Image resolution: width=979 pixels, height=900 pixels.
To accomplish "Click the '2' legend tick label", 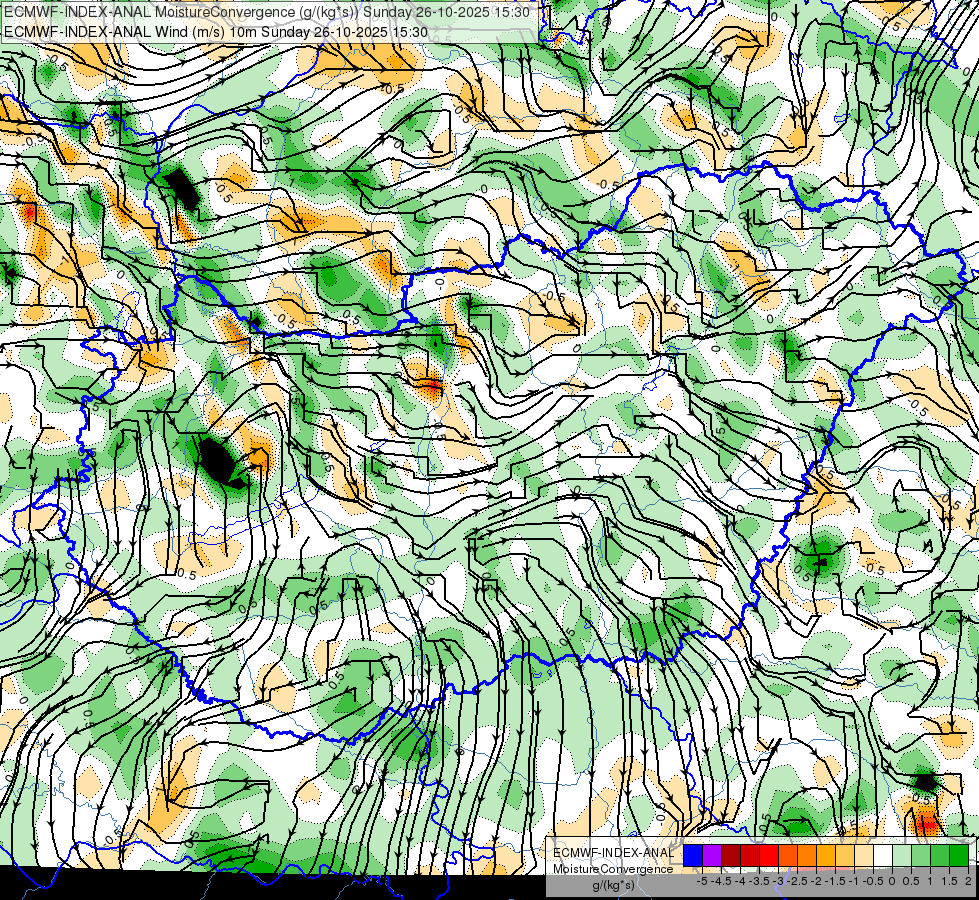I will click(968, 881).
